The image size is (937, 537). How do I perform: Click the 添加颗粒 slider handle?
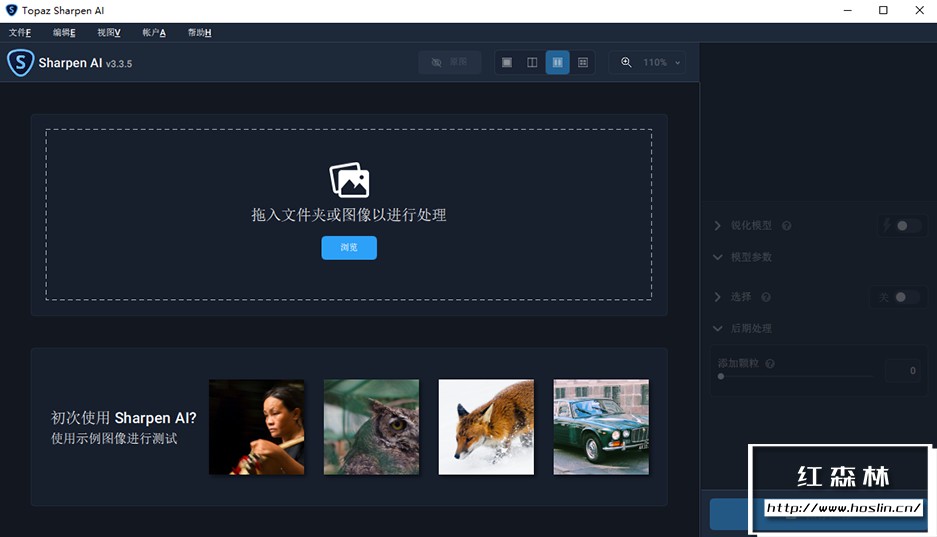[721, 376]
